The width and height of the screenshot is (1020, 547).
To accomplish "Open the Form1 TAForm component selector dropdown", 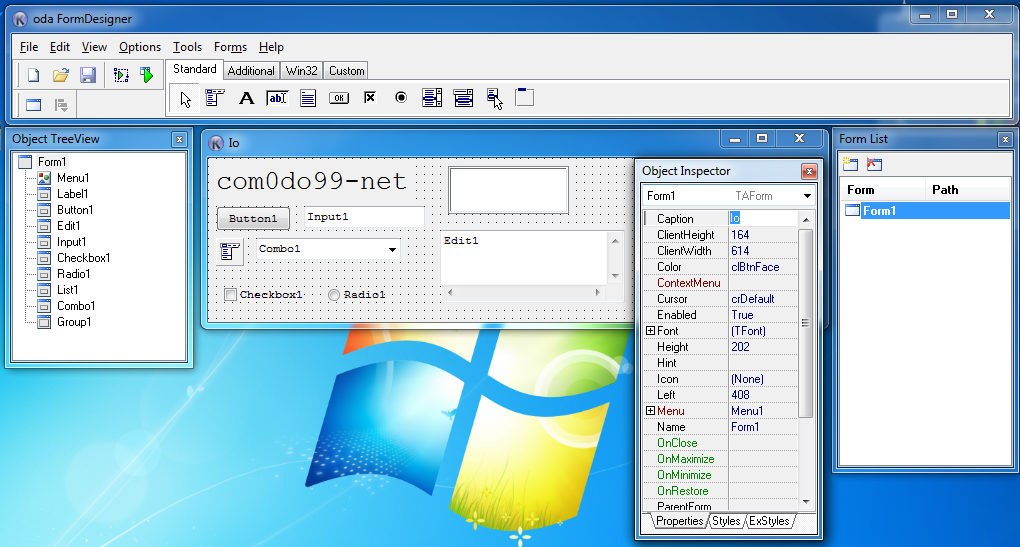I will pyautogui.click(x=807, y=196).
